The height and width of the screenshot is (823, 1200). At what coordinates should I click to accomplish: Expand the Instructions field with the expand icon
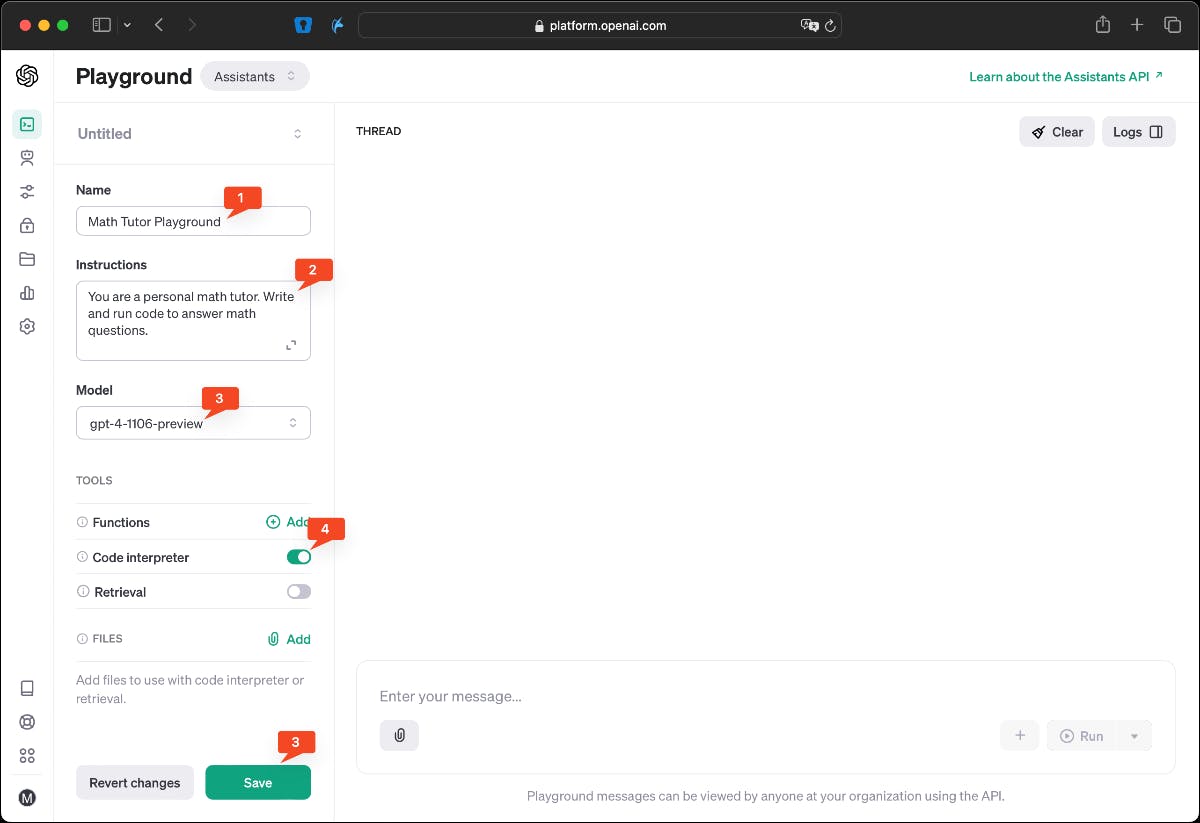[291, 345]
